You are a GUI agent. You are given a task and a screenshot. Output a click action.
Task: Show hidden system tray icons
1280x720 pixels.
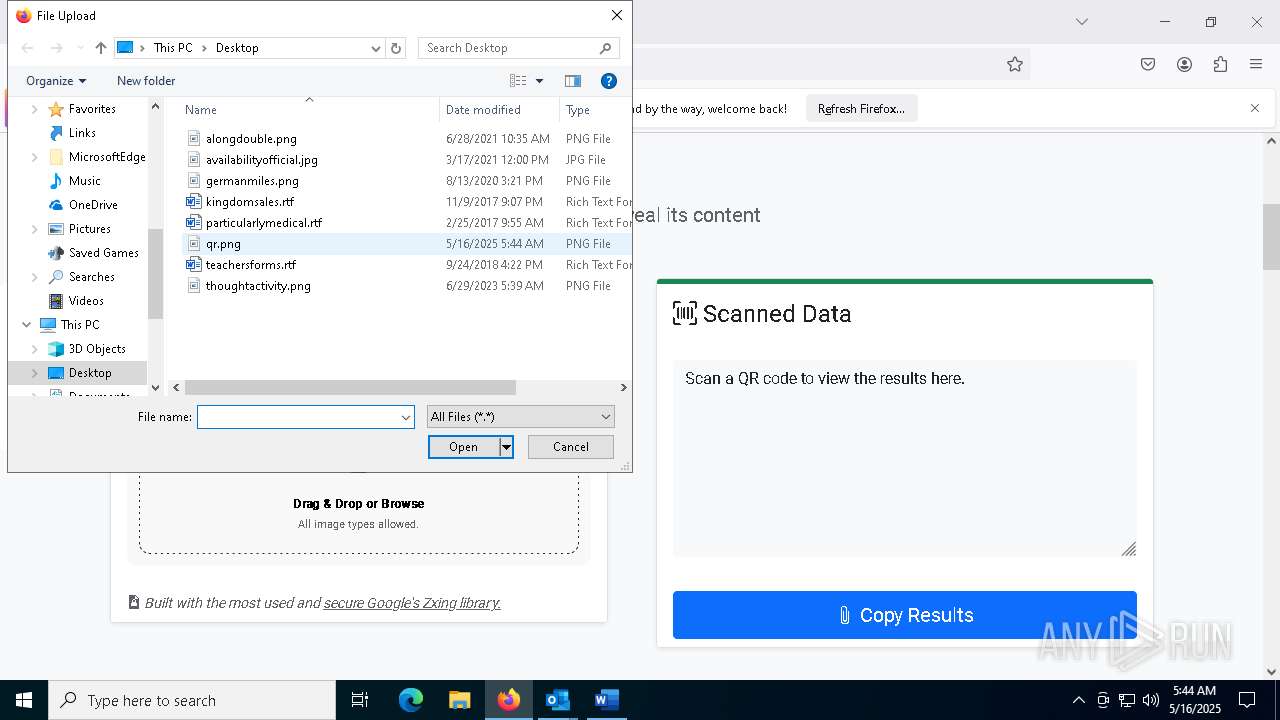coord(1078,700)
